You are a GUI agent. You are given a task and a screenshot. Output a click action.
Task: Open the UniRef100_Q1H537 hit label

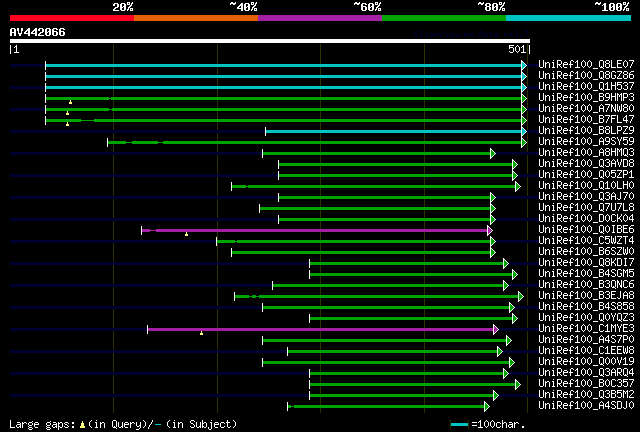[x=586, y=87]
